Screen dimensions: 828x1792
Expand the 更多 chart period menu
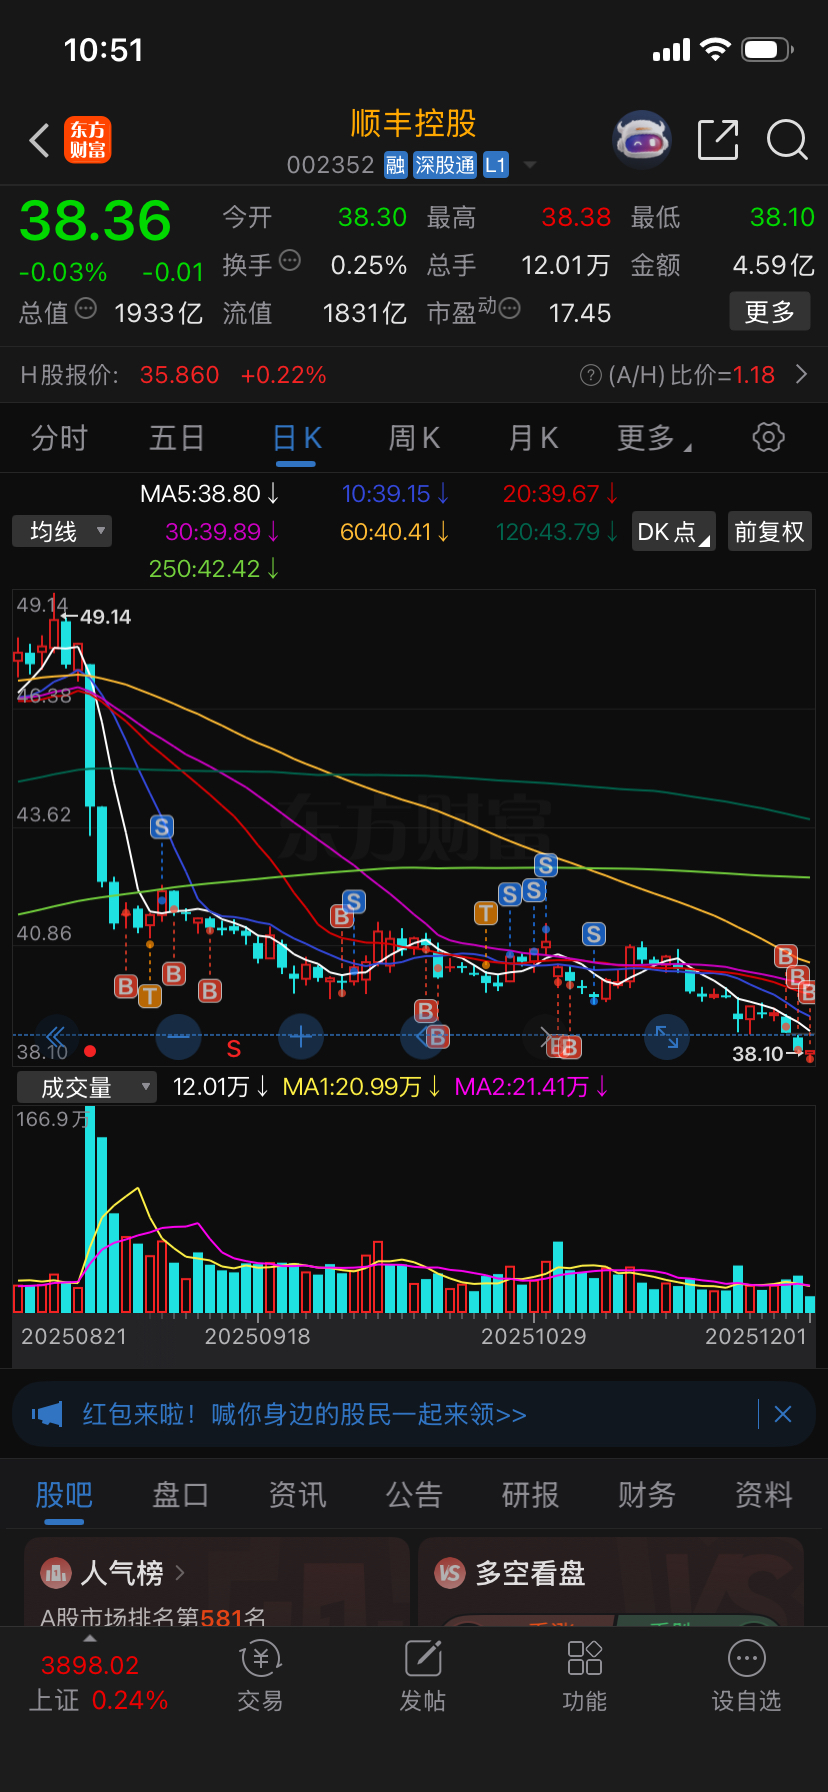(654, 438)
